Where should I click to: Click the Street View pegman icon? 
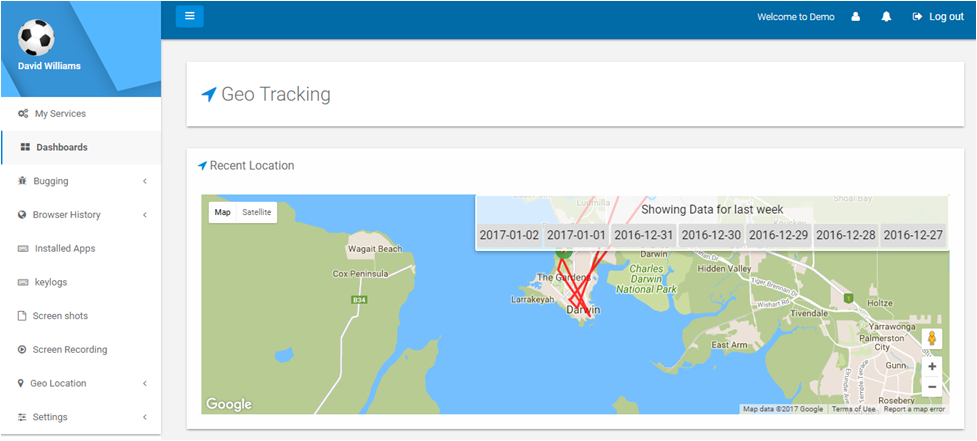click(932, 339)
